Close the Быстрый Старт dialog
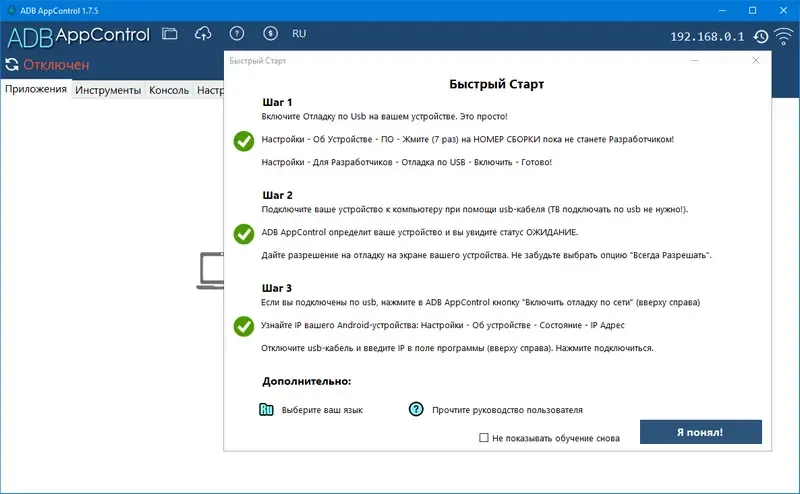 756,60
